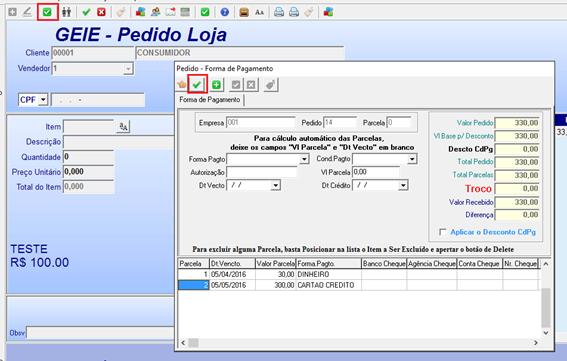Select the CARTAO CREDITO row in parcel list
Viewport: 567px width, 361px height.
click(x=358, y=285)
